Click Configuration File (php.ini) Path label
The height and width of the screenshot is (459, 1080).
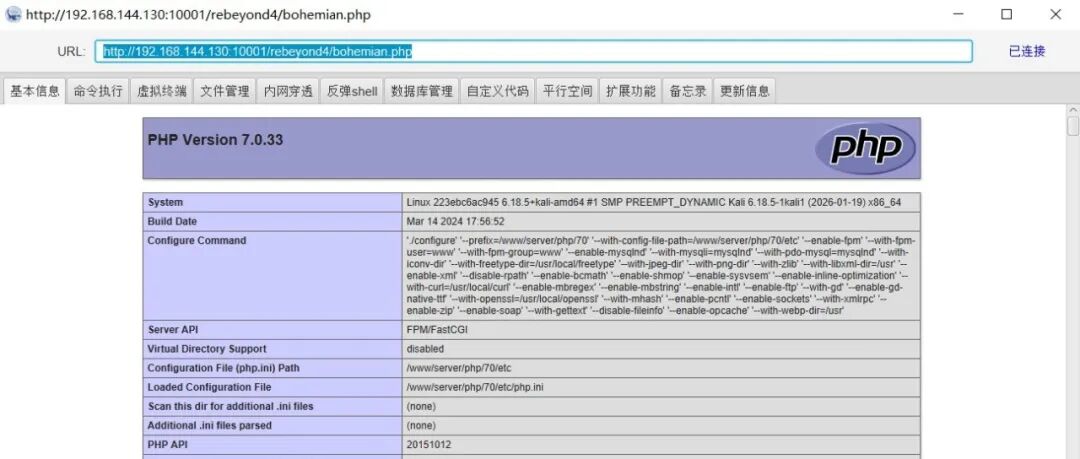(x=224, y=369)
